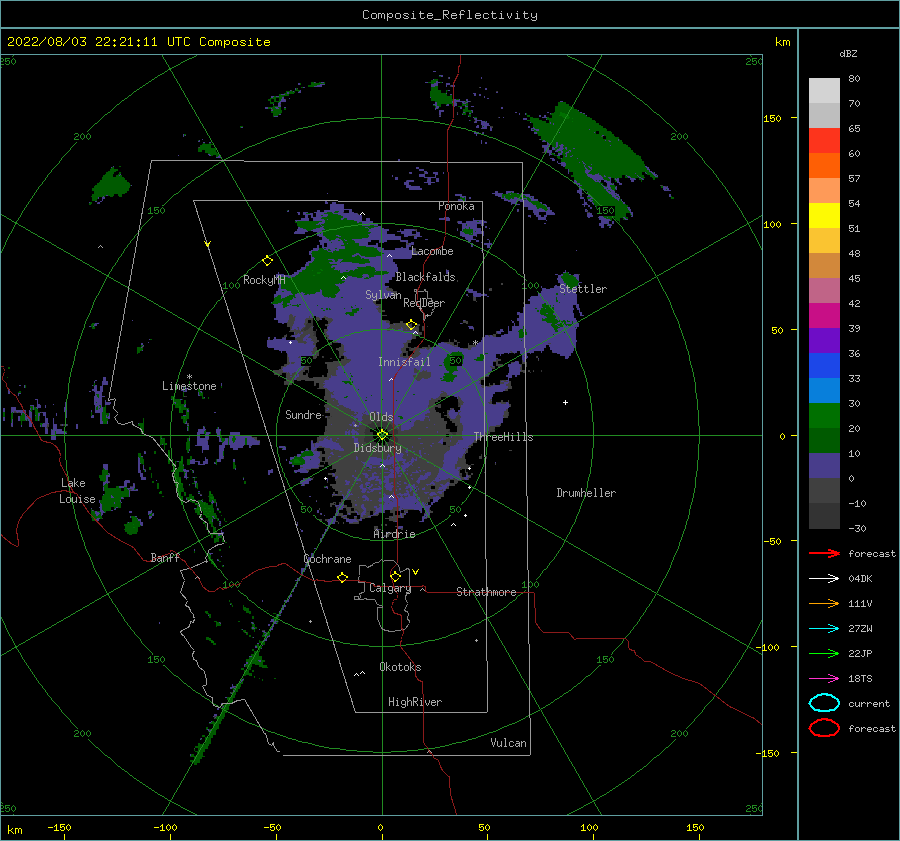Click the magenta 18TS arrow legend icon
The height and width of the screenshot is (841, 900).
pyautogui.click(x=824, y=679)
